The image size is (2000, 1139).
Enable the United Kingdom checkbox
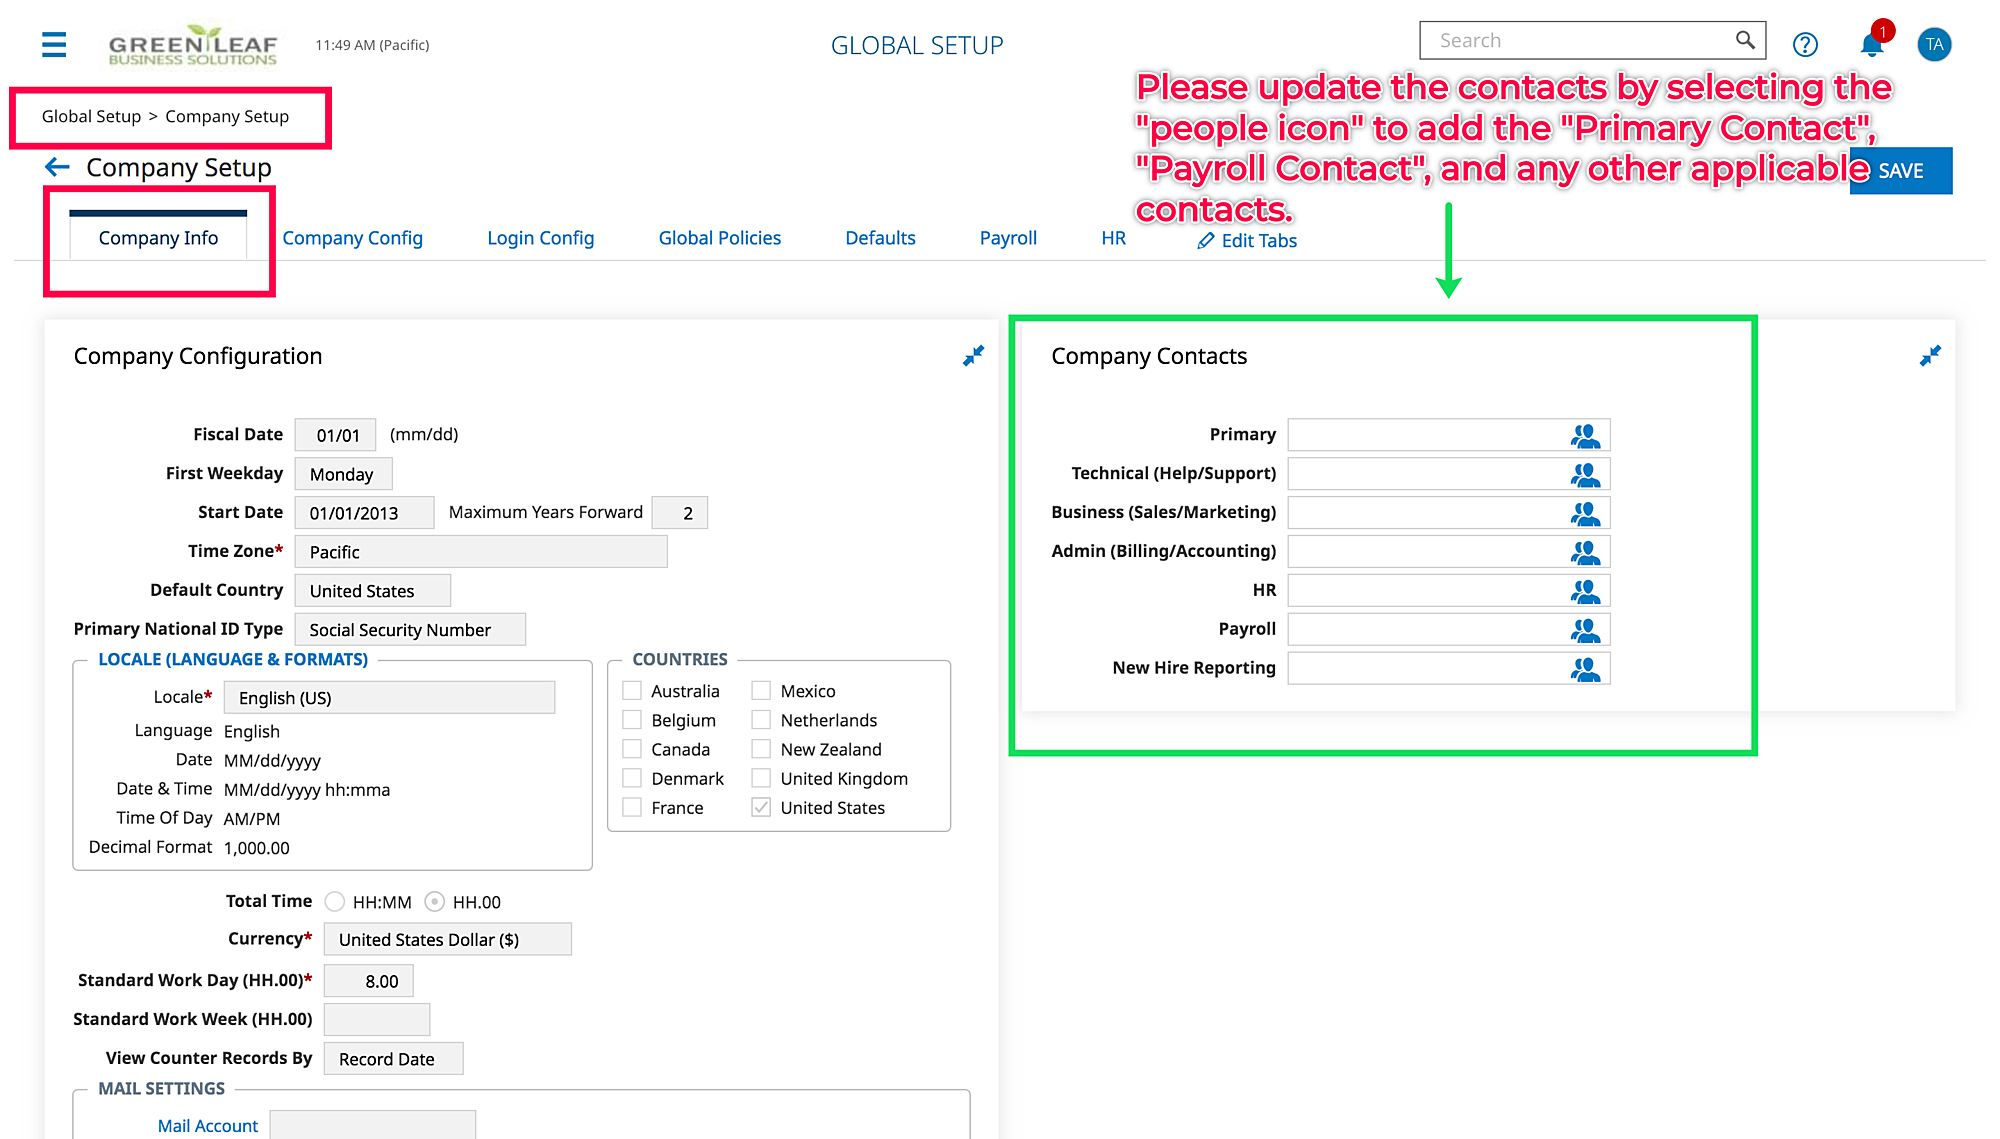(x=761, y=778)
